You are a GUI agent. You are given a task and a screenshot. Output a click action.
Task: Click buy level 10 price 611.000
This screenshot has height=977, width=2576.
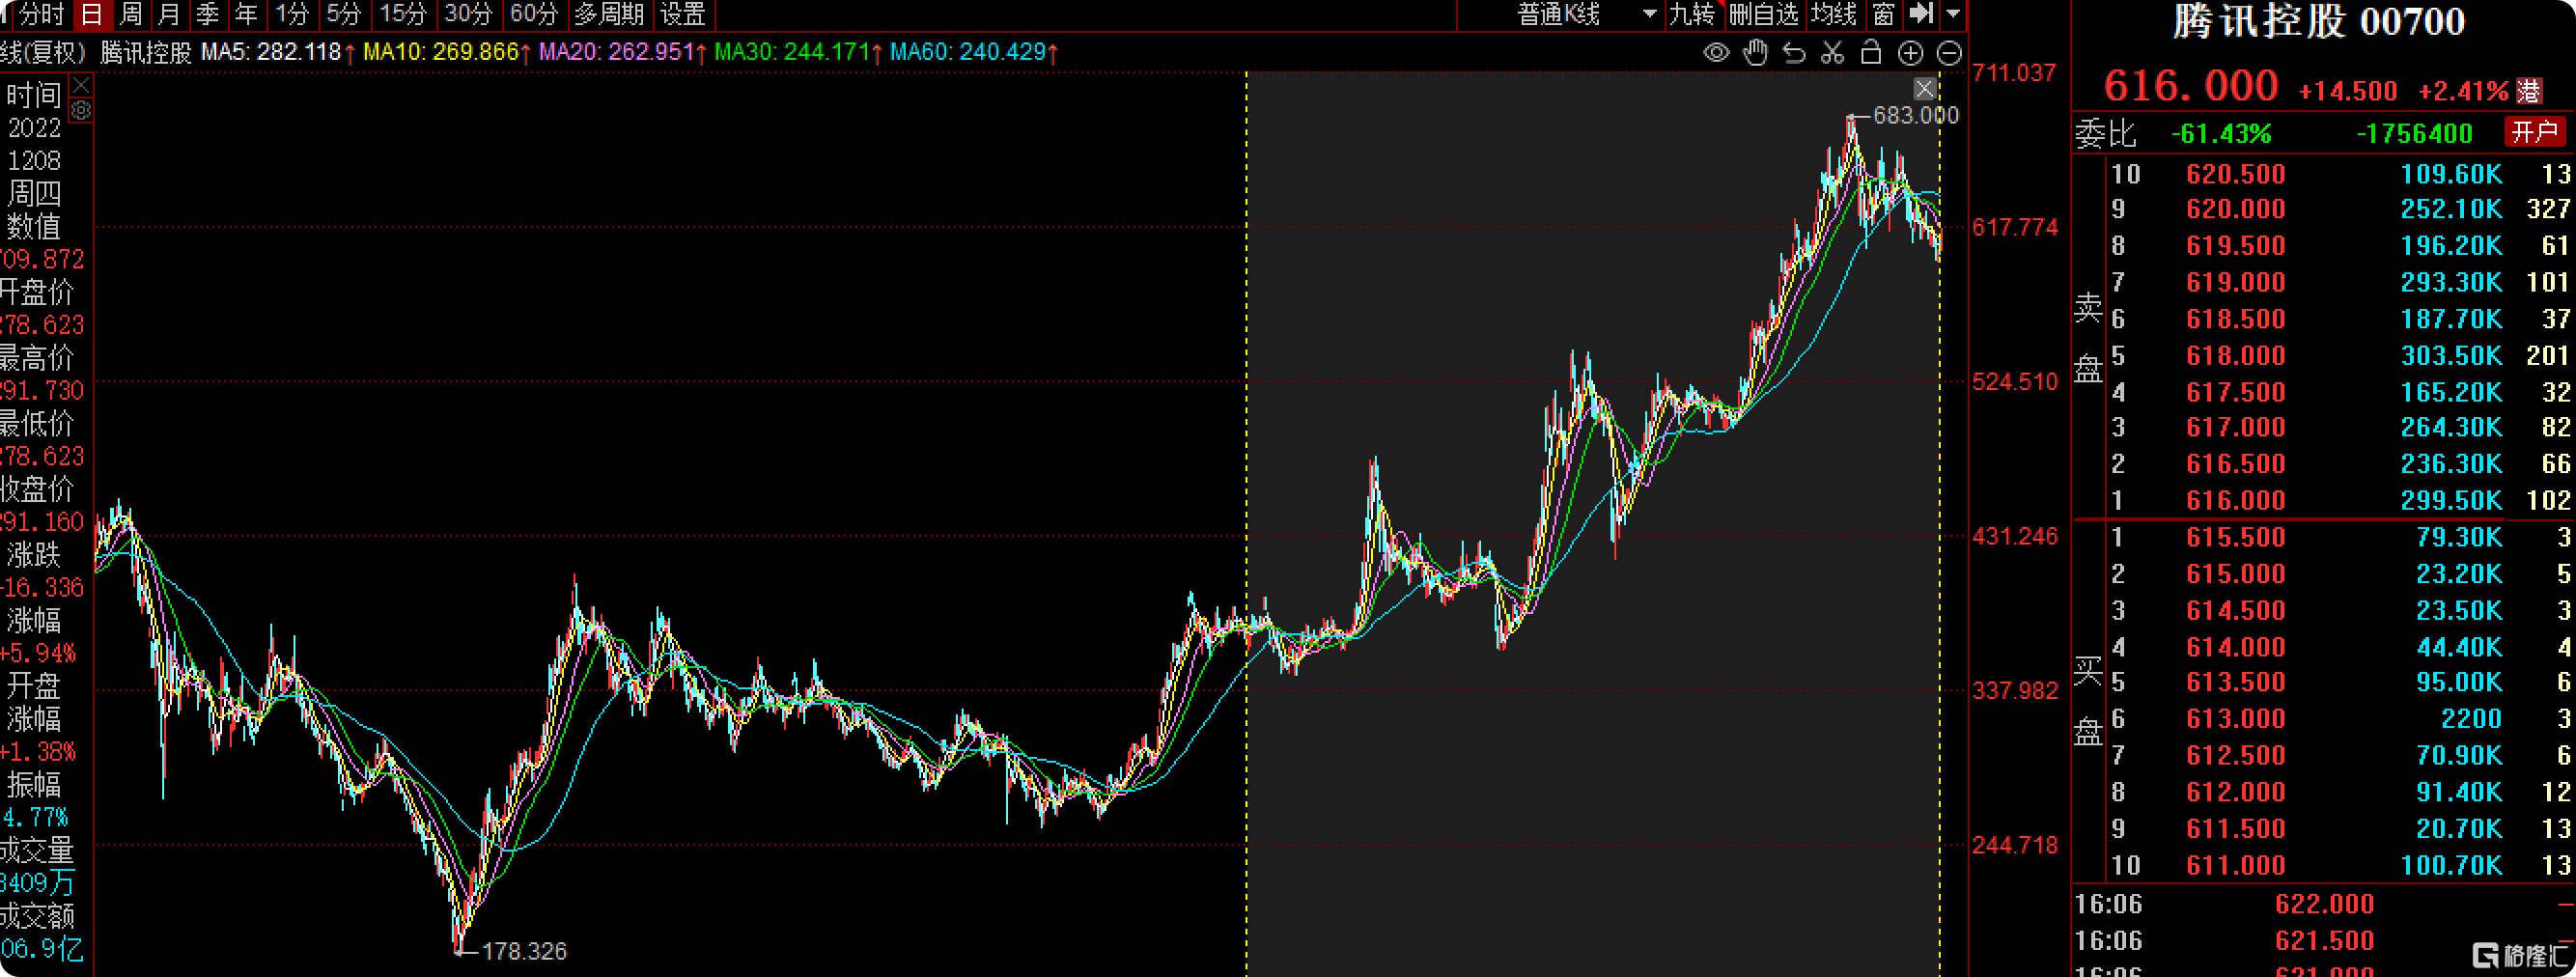click(x=2235, y=865)
